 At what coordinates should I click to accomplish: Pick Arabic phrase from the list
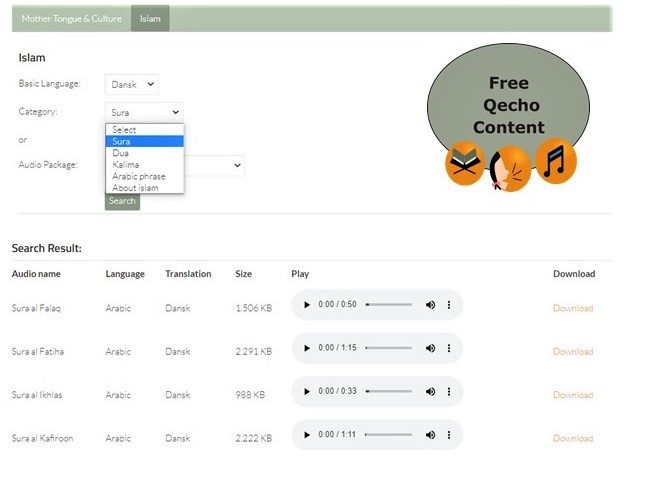138,176
